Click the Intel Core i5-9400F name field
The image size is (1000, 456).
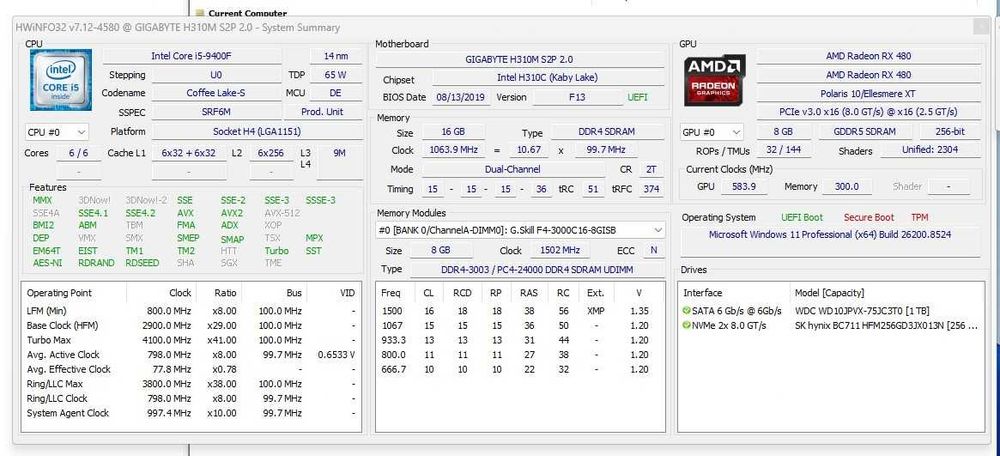[x=191, y=56]
